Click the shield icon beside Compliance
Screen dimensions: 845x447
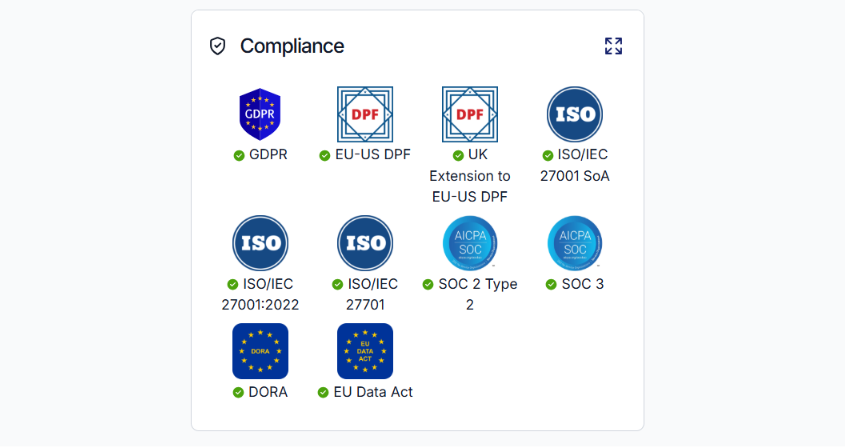click(x=218, y=46)
